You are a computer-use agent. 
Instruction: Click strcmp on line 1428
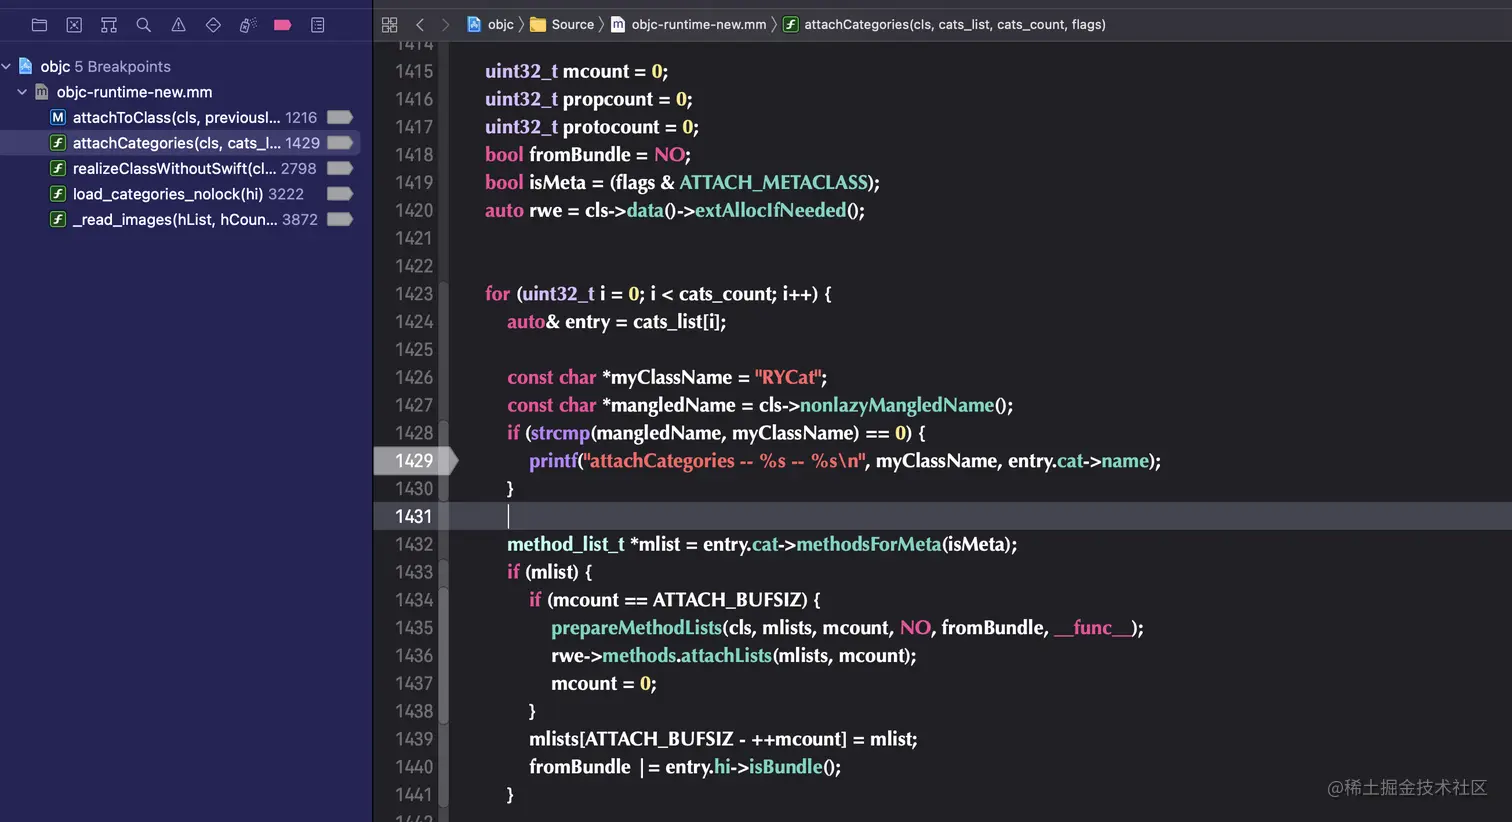559,433
